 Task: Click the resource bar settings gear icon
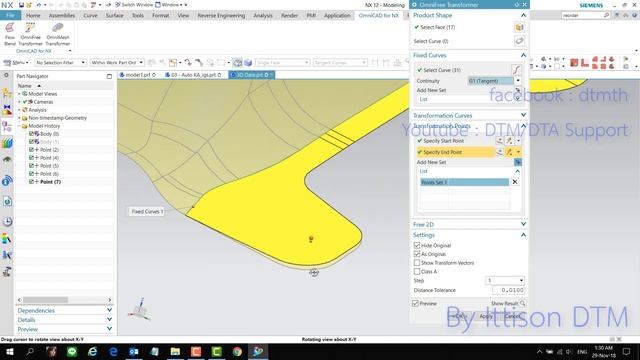pyautogui.click(x=6, y=76)
